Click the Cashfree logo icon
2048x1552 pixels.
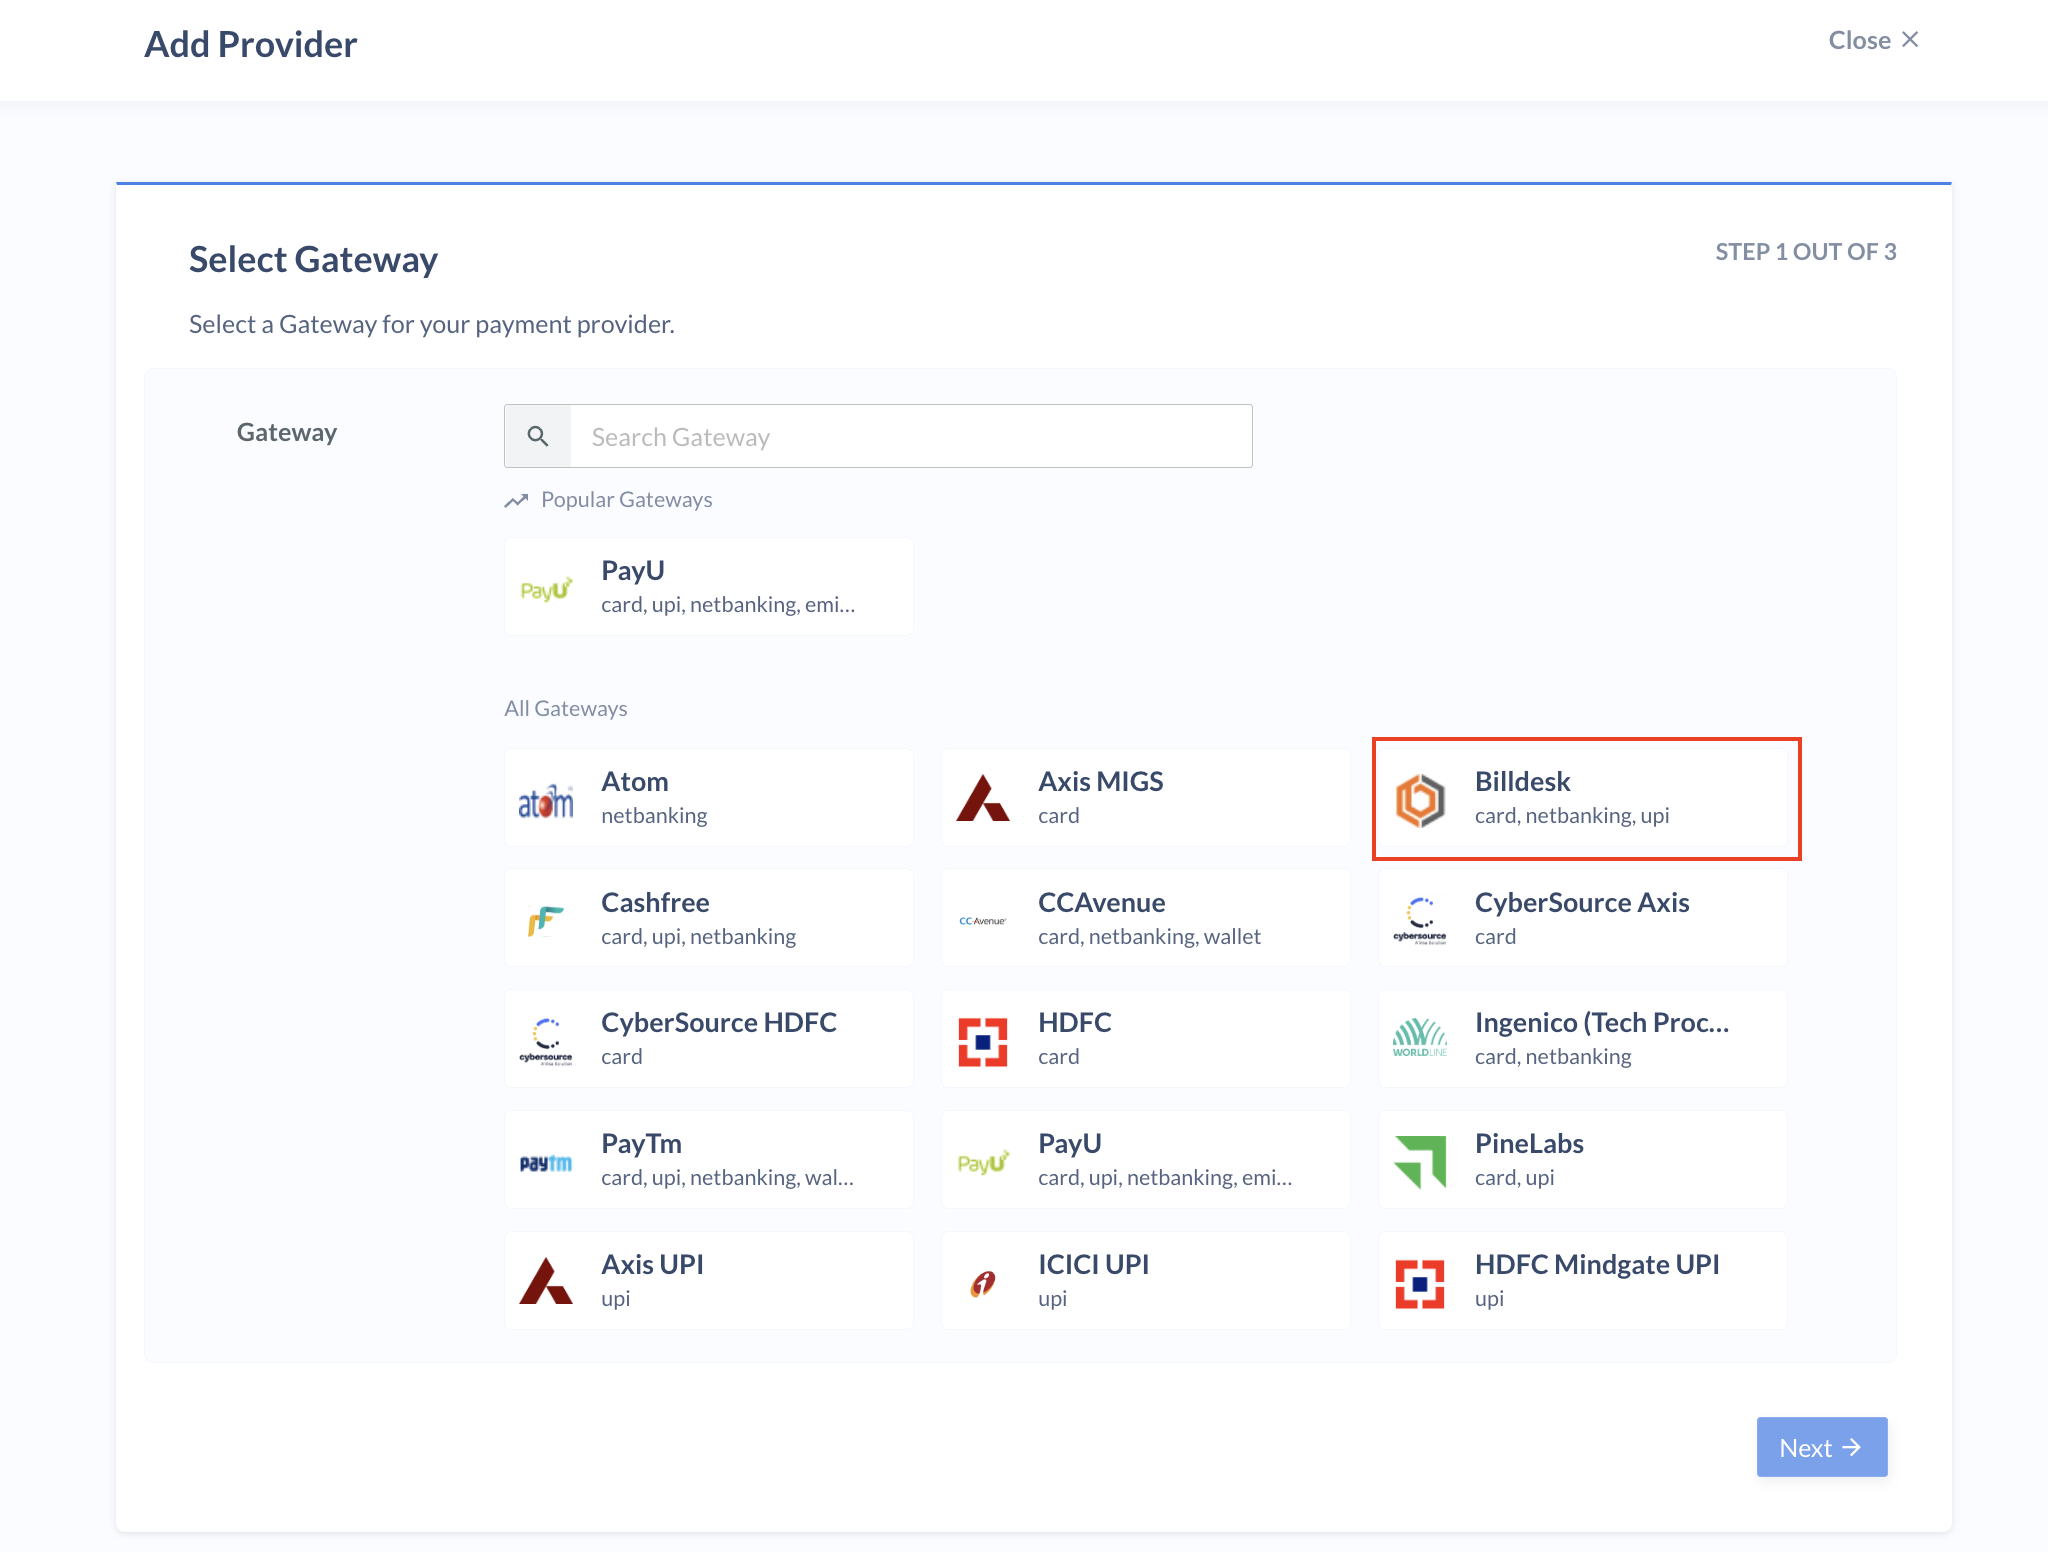546,919
